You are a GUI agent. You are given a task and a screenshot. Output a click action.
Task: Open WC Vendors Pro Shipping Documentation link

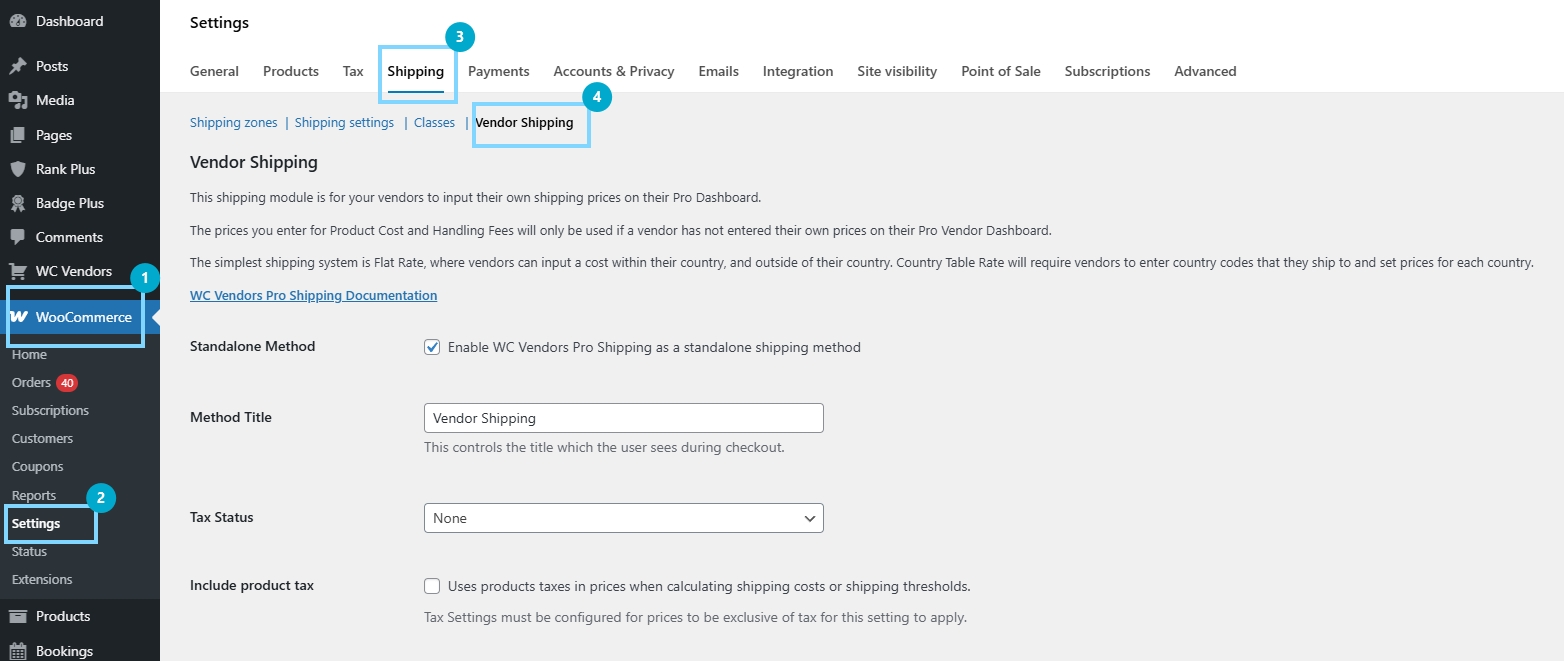point(313,295)
